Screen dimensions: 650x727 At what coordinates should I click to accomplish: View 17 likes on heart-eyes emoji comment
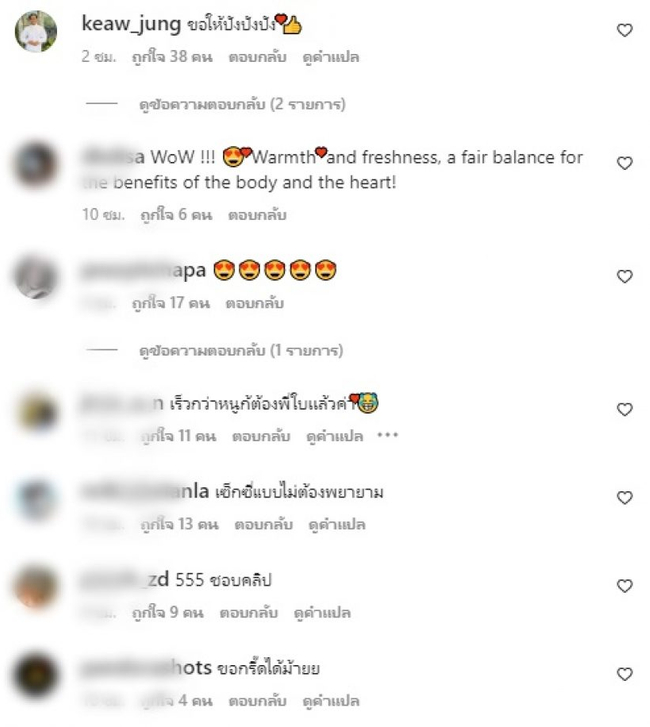coord(171,303)
